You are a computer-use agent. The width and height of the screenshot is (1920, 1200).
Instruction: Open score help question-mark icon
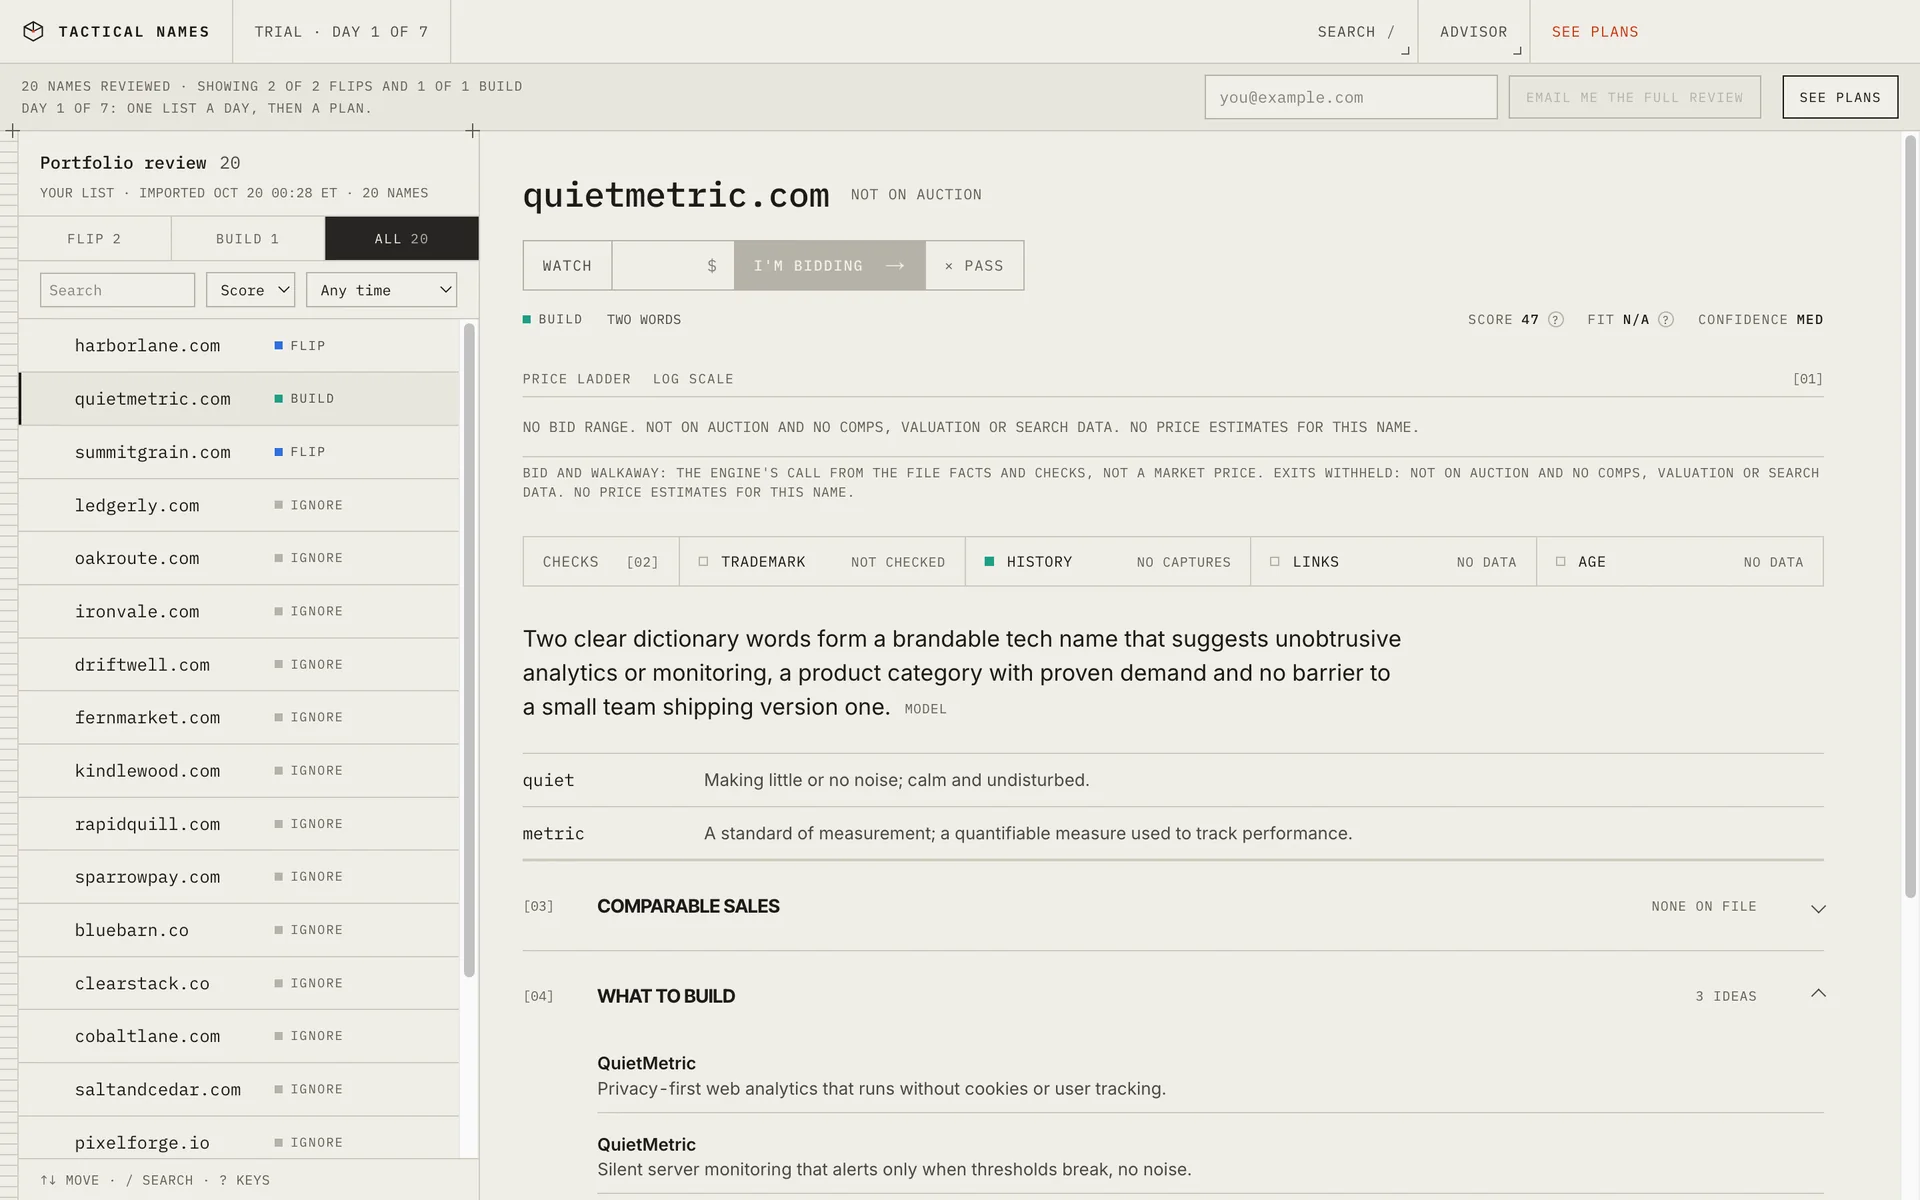pos(1556,320)
